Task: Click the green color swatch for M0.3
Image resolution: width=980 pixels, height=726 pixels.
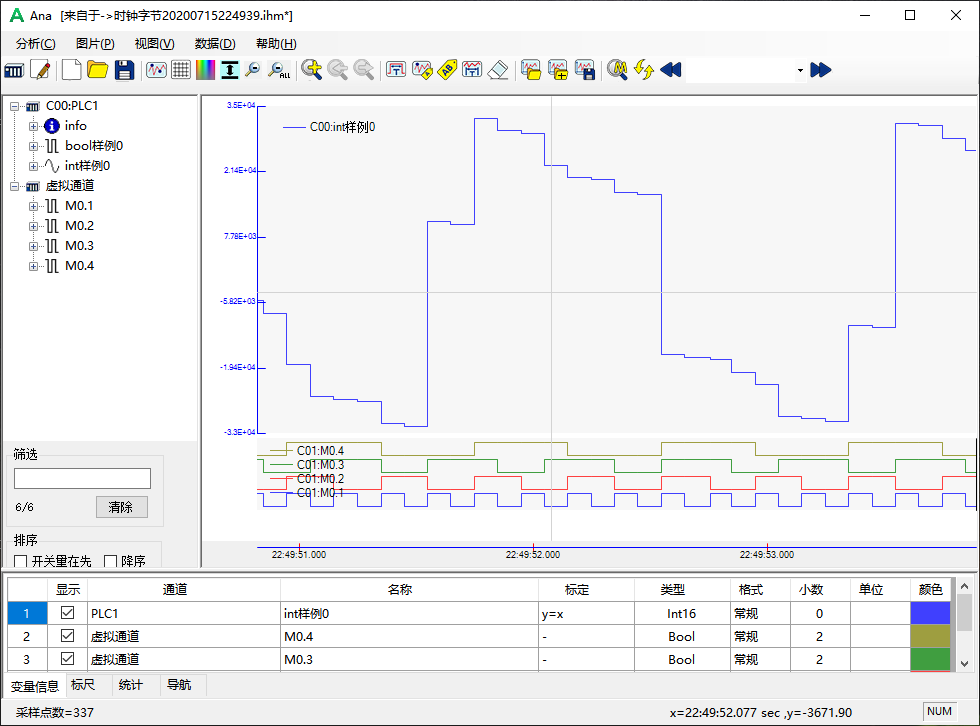Action: (929, 659)
